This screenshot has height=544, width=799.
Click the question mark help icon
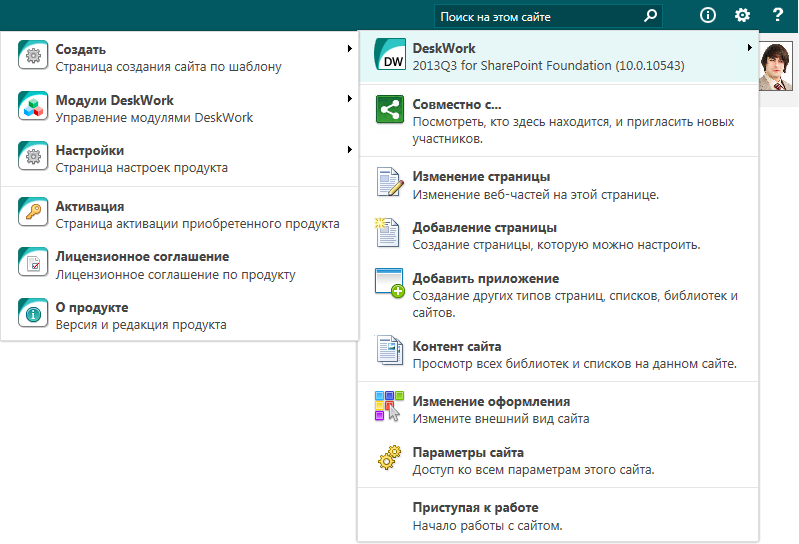tap(778, 15)
